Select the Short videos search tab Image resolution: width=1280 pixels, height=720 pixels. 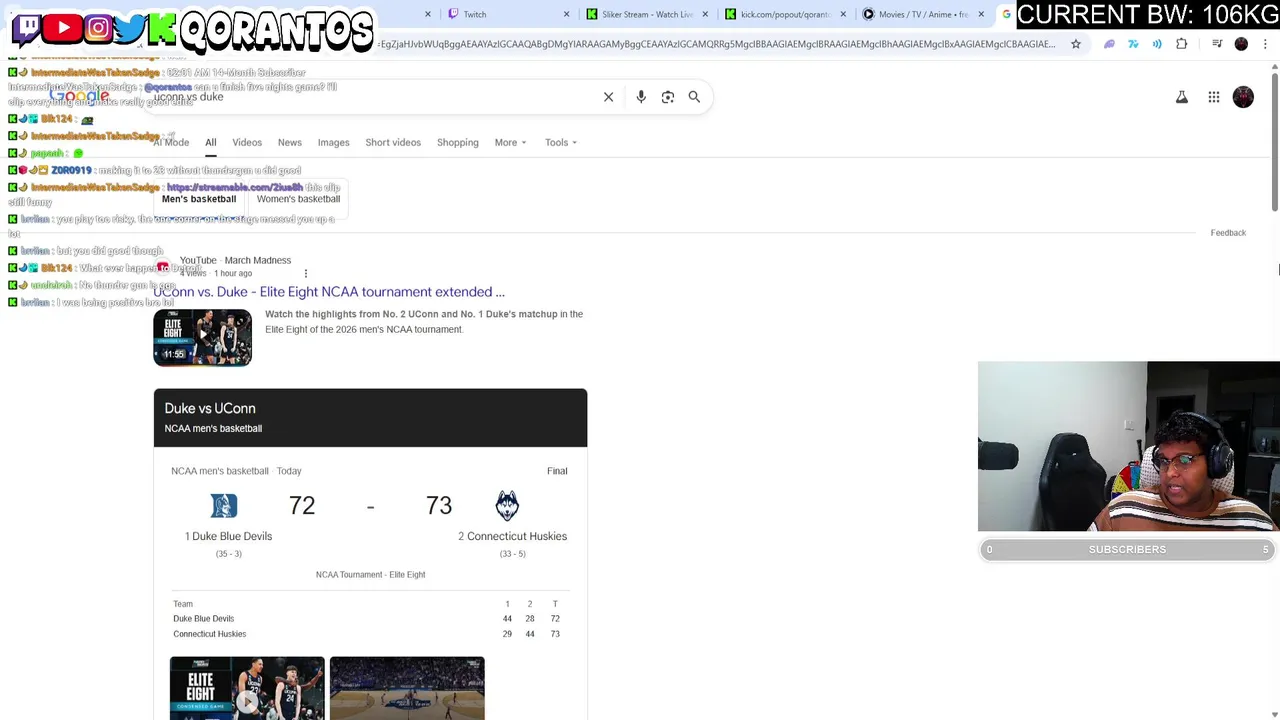(x=393, y=142)
